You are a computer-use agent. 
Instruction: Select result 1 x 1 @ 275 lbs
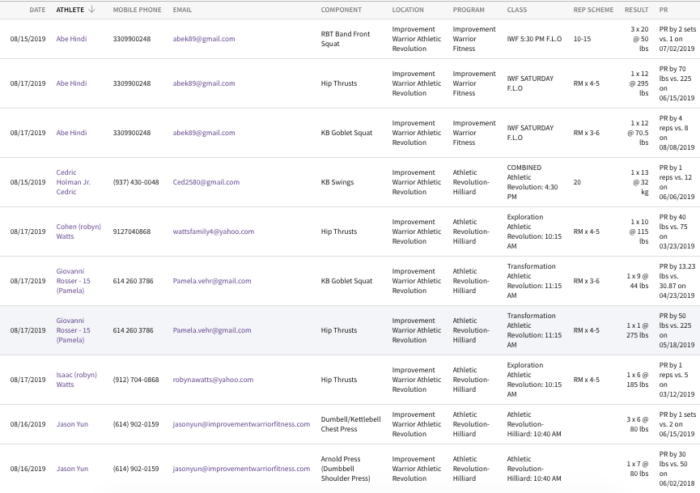[x=638, y=330]
